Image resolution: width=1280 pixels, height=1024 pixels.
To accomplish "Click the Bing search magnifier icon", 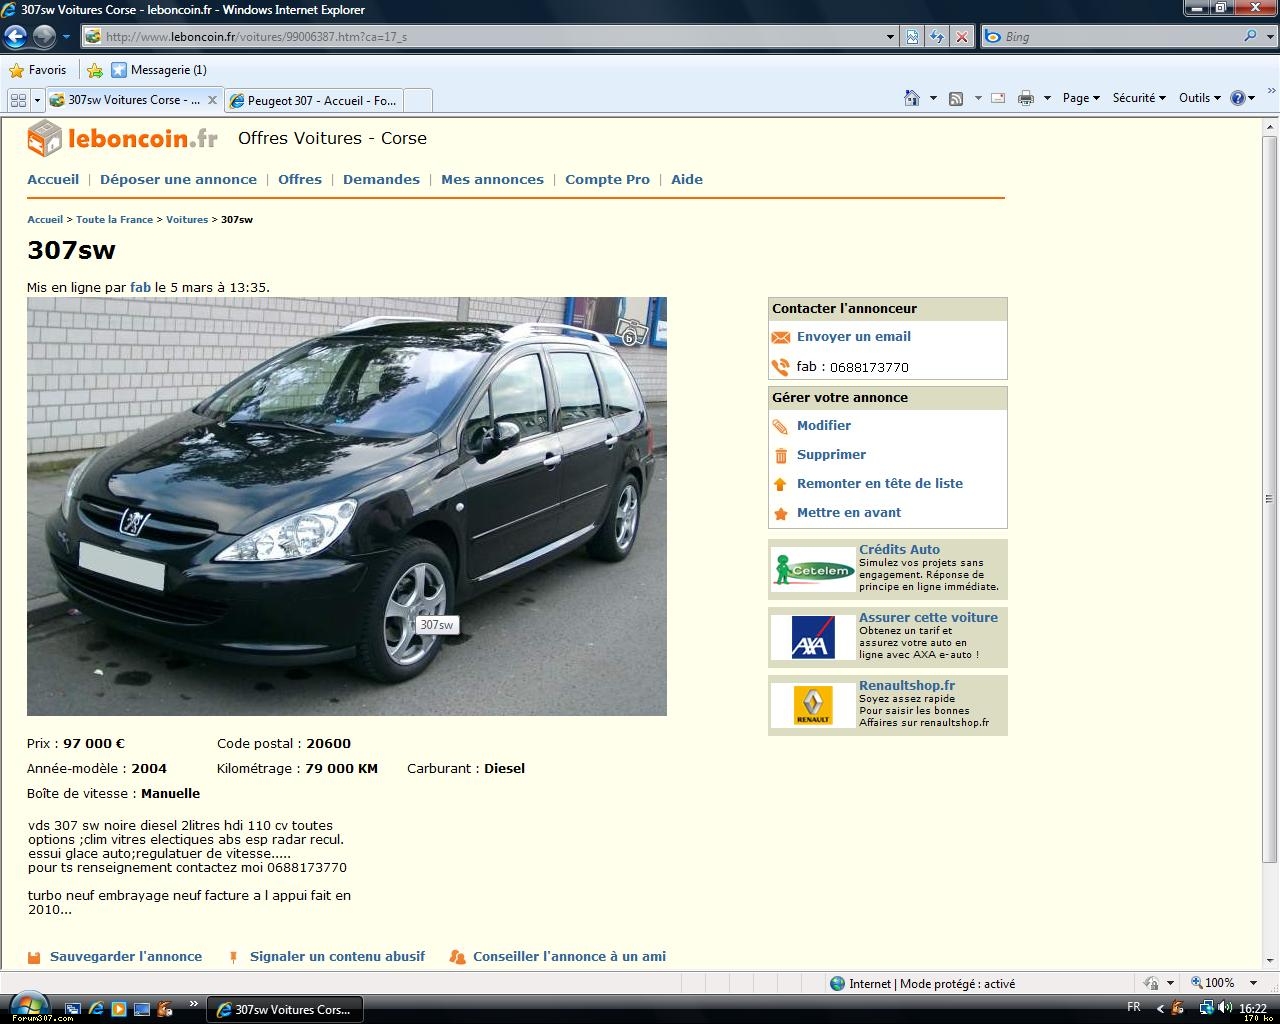I will 1250,37.
